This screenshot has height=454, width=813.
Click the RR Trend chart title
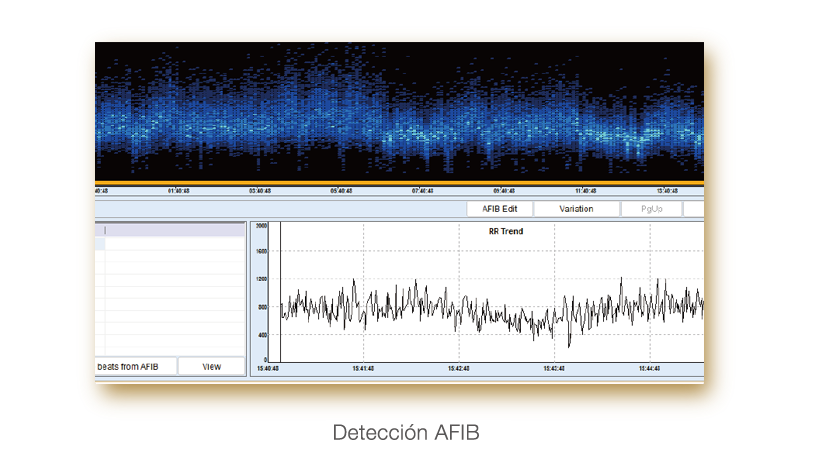[x=506, y=231]
